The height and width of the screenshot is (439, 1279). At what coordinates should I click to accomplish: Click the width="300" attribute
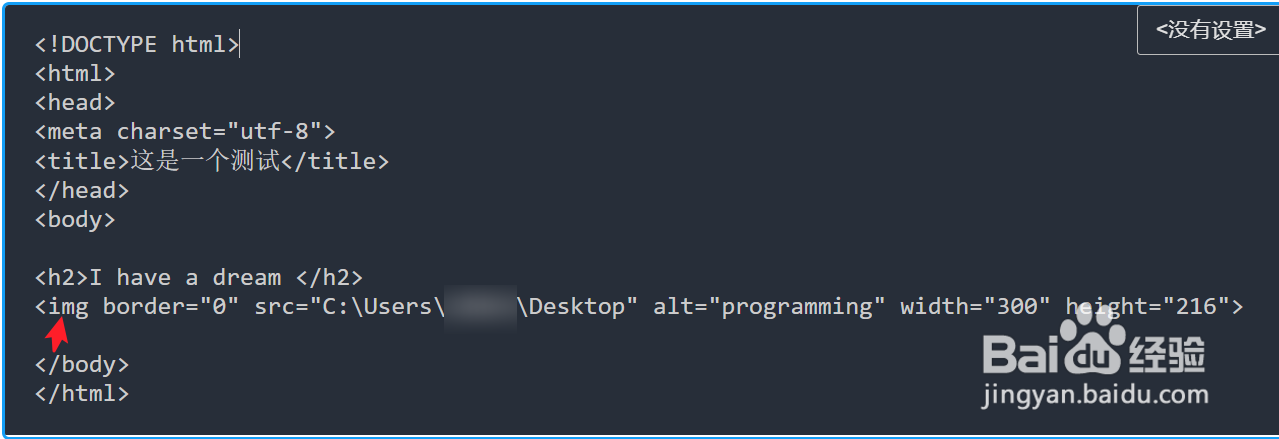975,306
